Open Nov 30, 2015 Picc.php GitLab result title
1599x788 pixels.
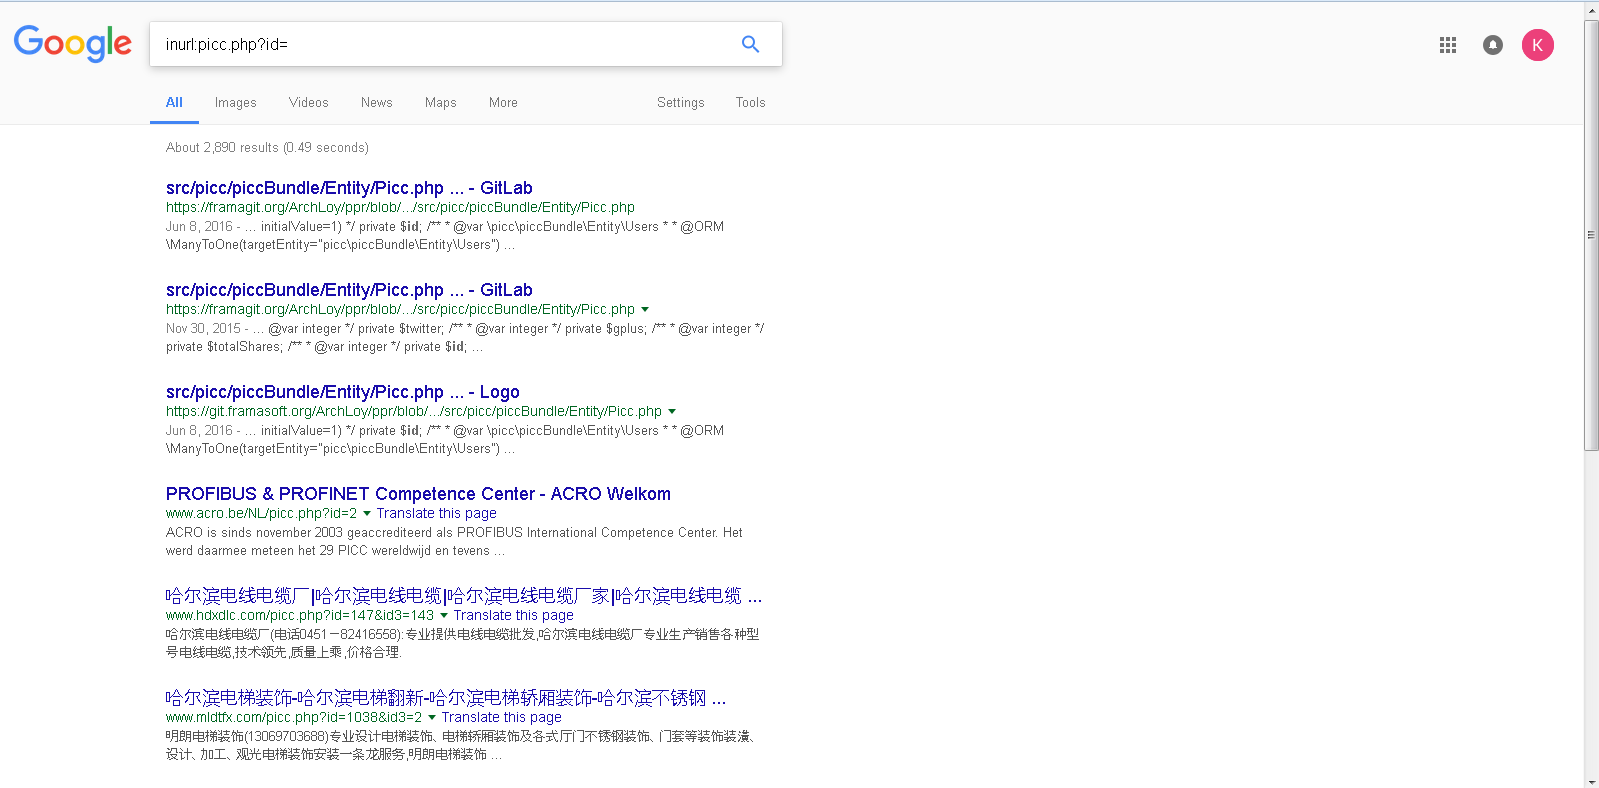(x=349, y=290)
